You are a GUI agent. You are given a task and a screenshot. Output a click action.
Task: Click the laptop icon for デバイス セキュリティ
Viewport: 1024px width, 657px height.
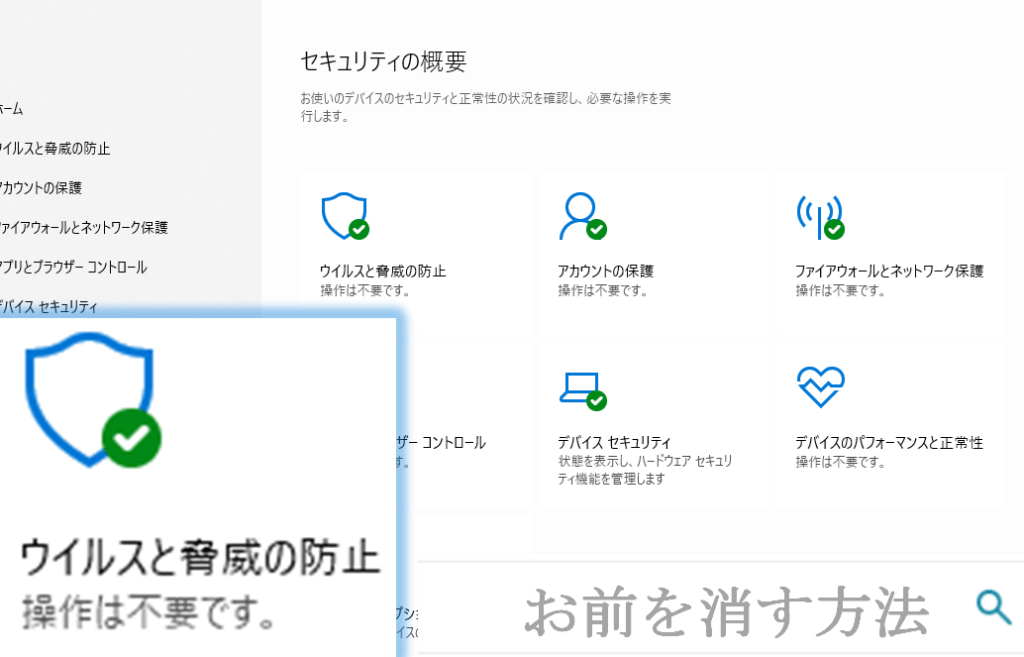pyautogui.click(x=580, y=388)
